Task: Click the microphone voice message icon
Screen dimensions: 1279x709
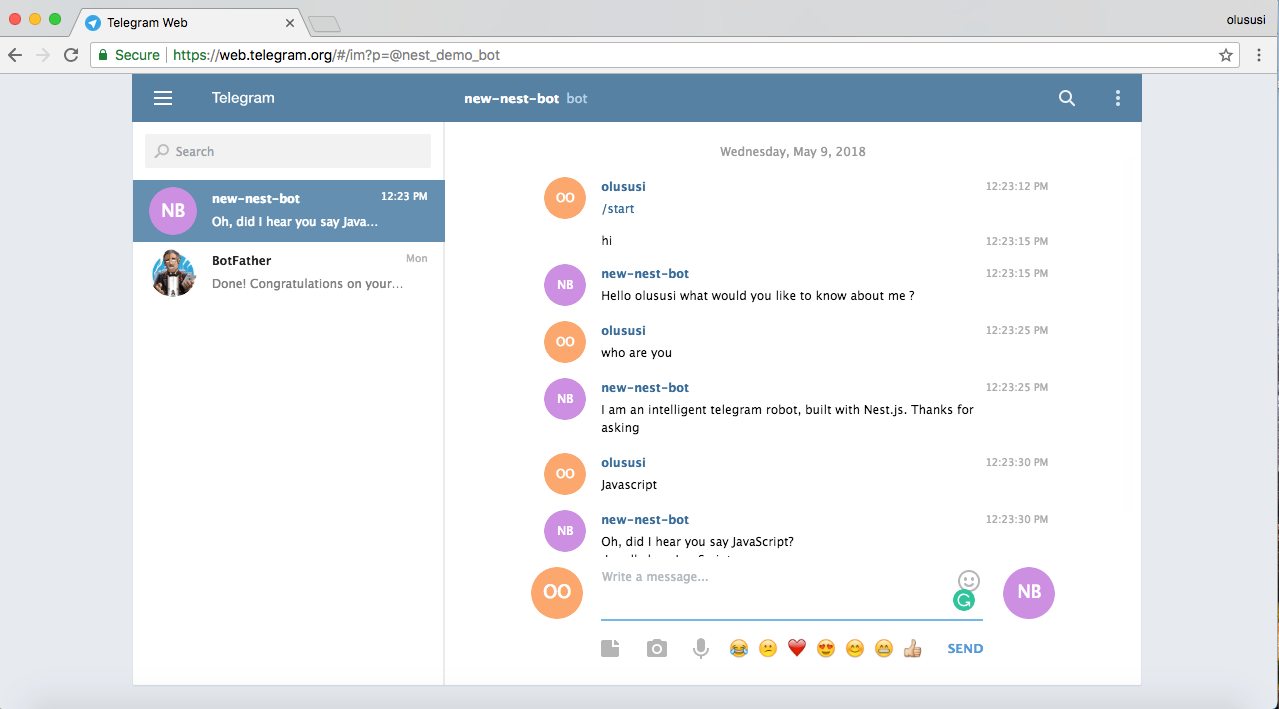Action: 701,648
